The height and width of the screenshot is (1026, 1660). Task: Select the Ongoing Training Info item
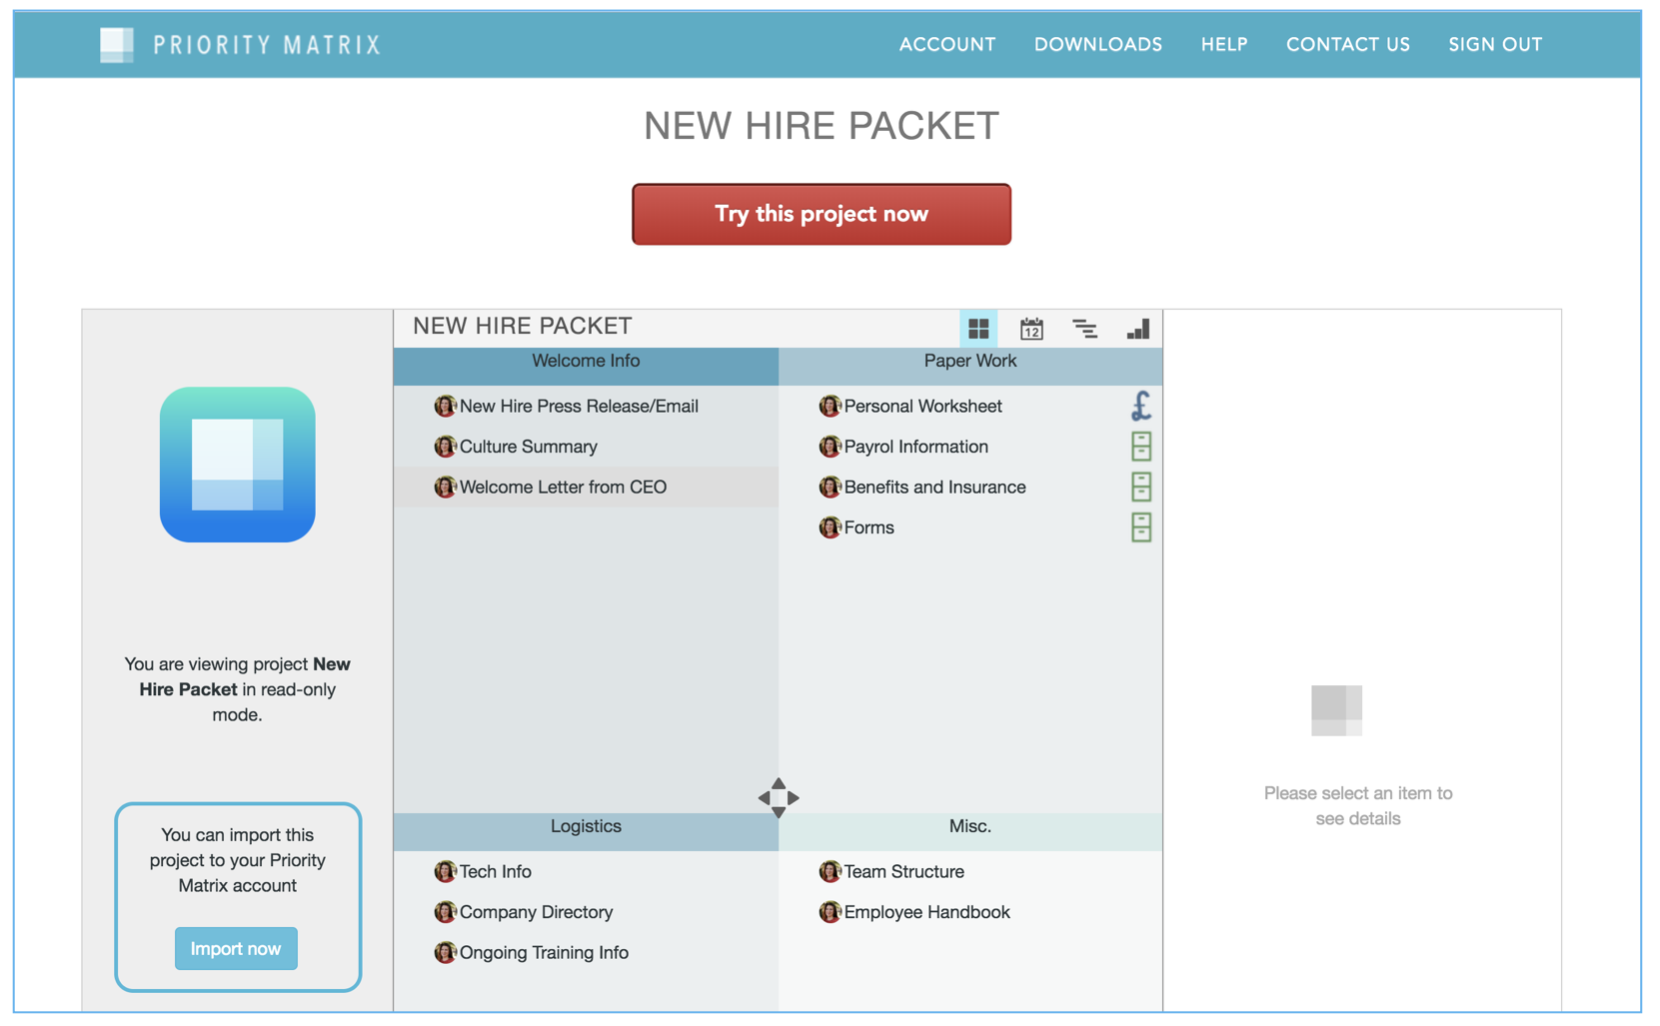pos(543,953)
